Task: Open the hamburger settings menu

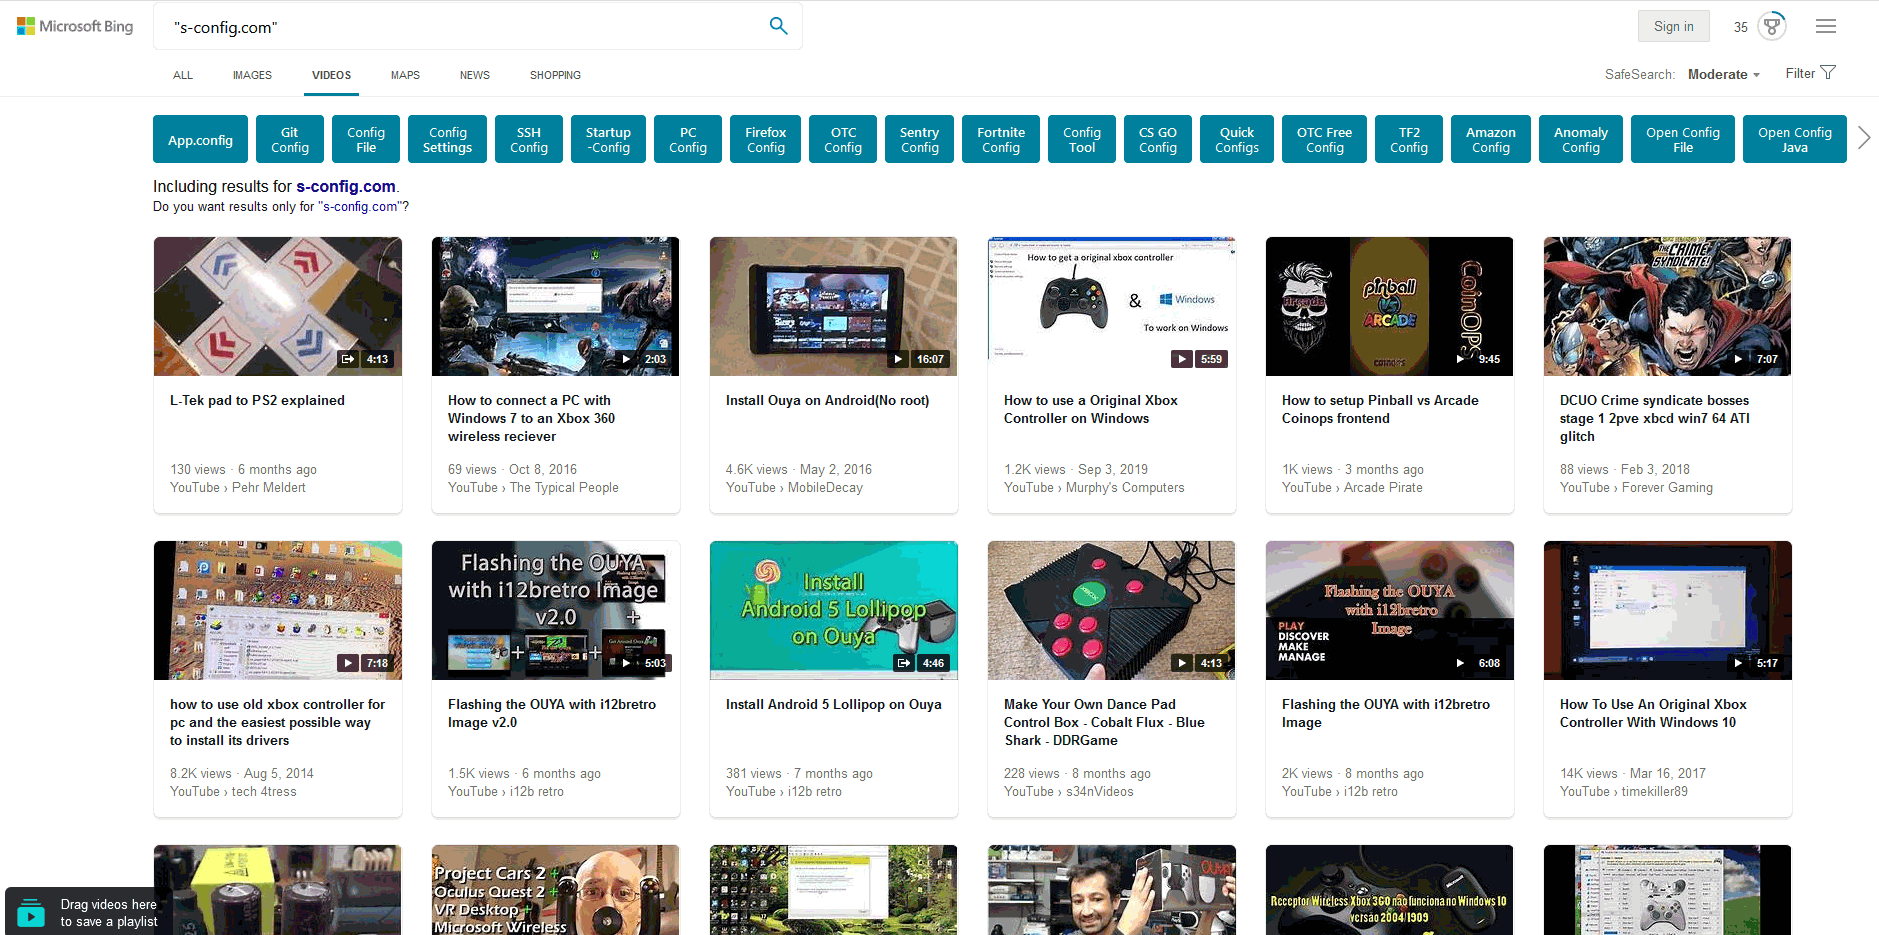Action: click(1826, 26)
